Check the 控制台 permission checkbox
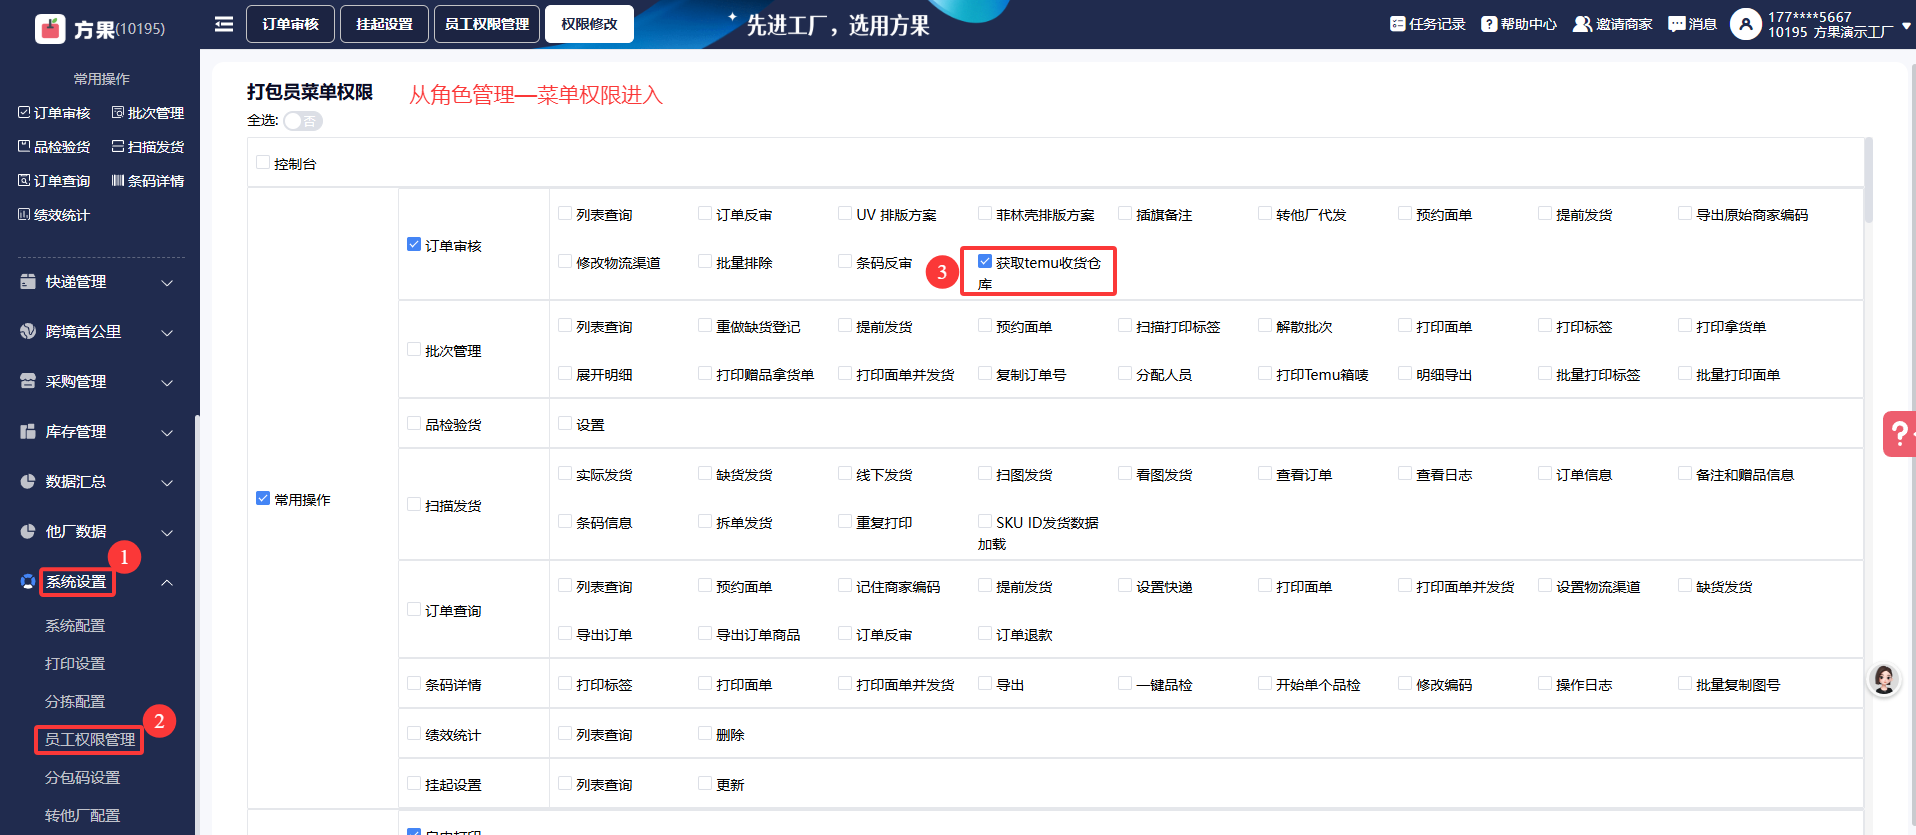This screenshot has height=835, width=1916. click(x=263, y=162)
